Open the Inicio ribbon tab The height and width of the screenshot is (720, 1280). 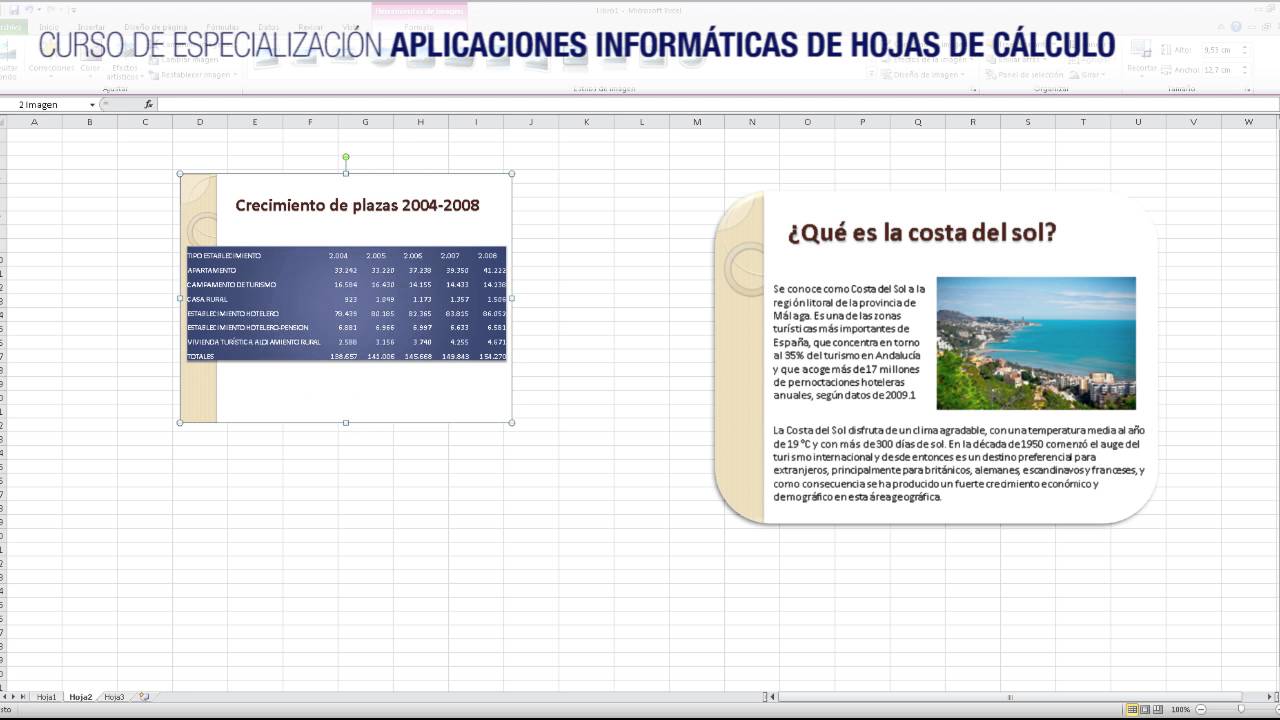point(49,27)
